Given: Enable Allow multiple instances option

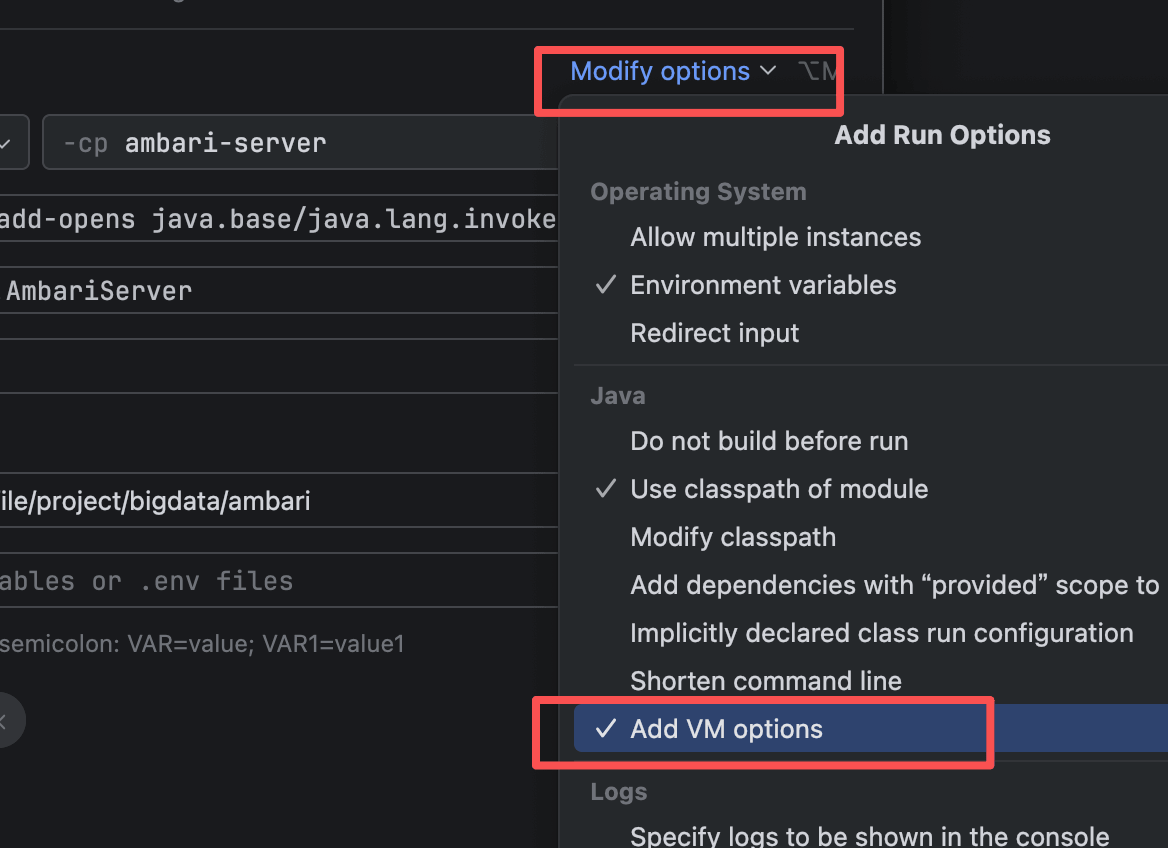Looking at the screenshot, I should point(775,237).
